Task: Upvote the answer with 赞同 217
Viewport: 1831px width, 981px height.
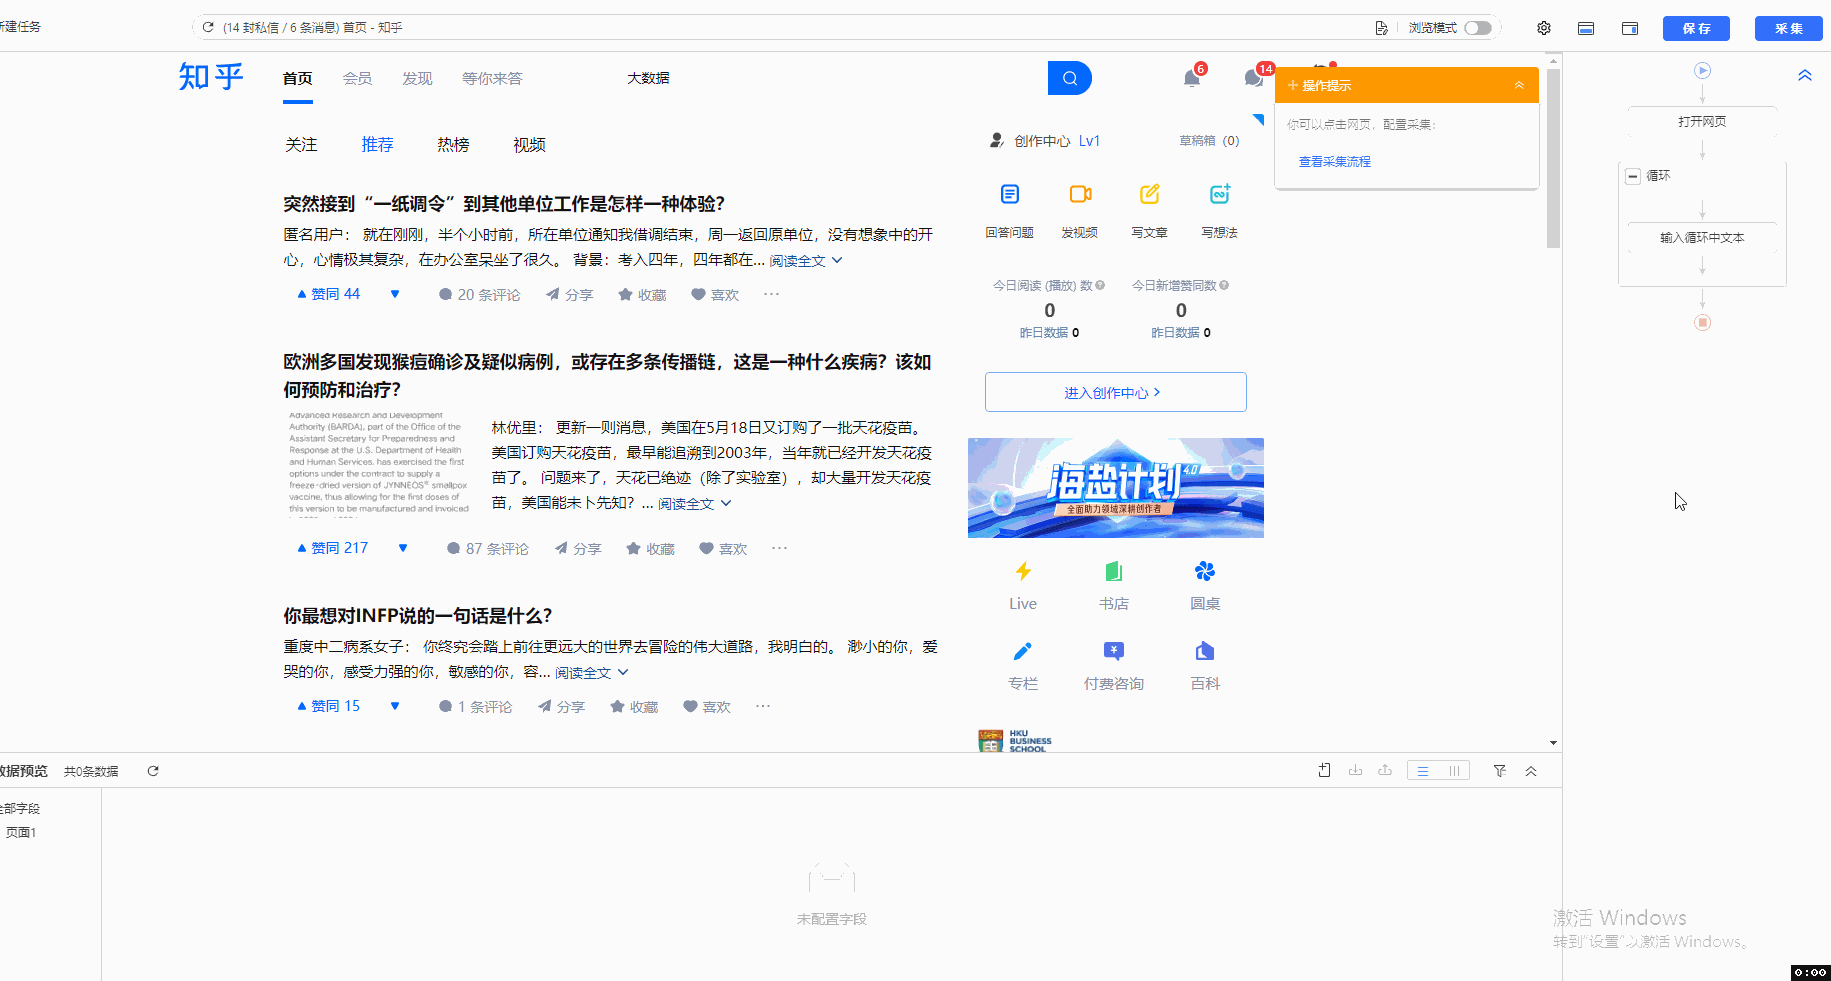Action: [x=332, y=548]
